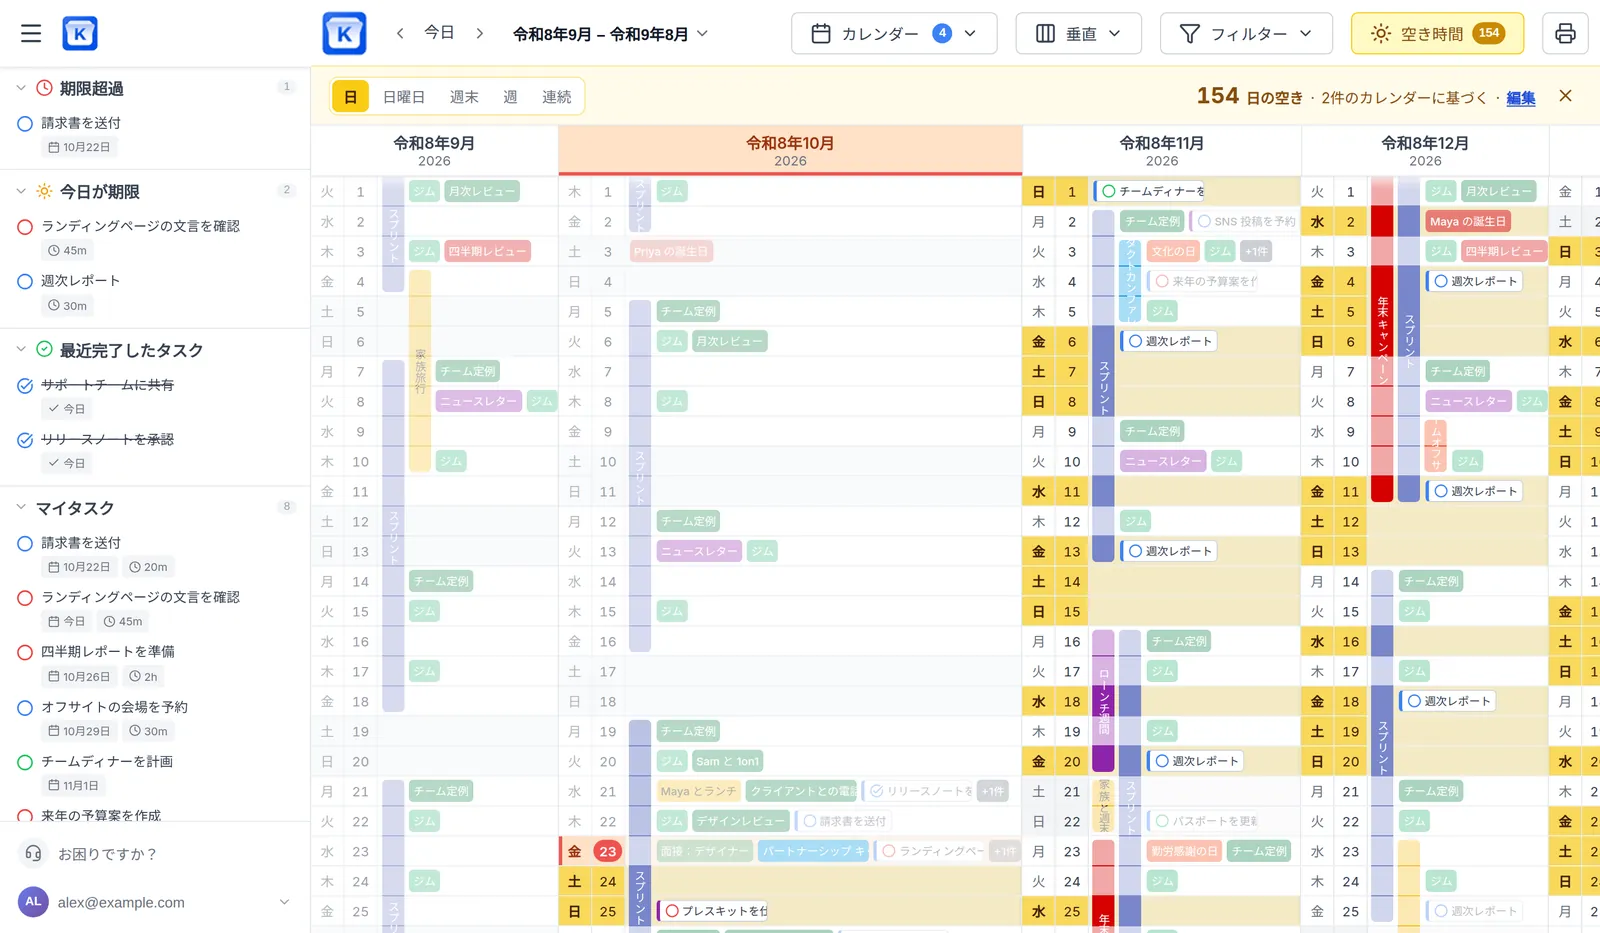Complete 請求書を送付 in the overdue section
This screenshot has width=1600, height=933.
pos(25,124)
